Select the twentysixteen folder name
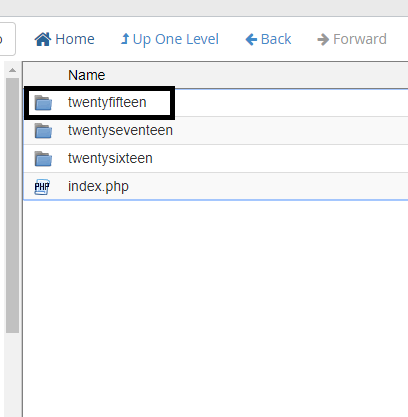Image resolution: width=408 pixels, height=417 pixels. click(110, 158)
